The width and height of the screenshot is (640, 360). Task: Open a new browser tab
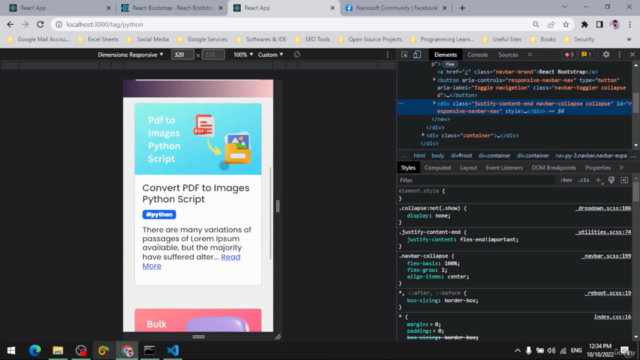(x=462, y=8)
